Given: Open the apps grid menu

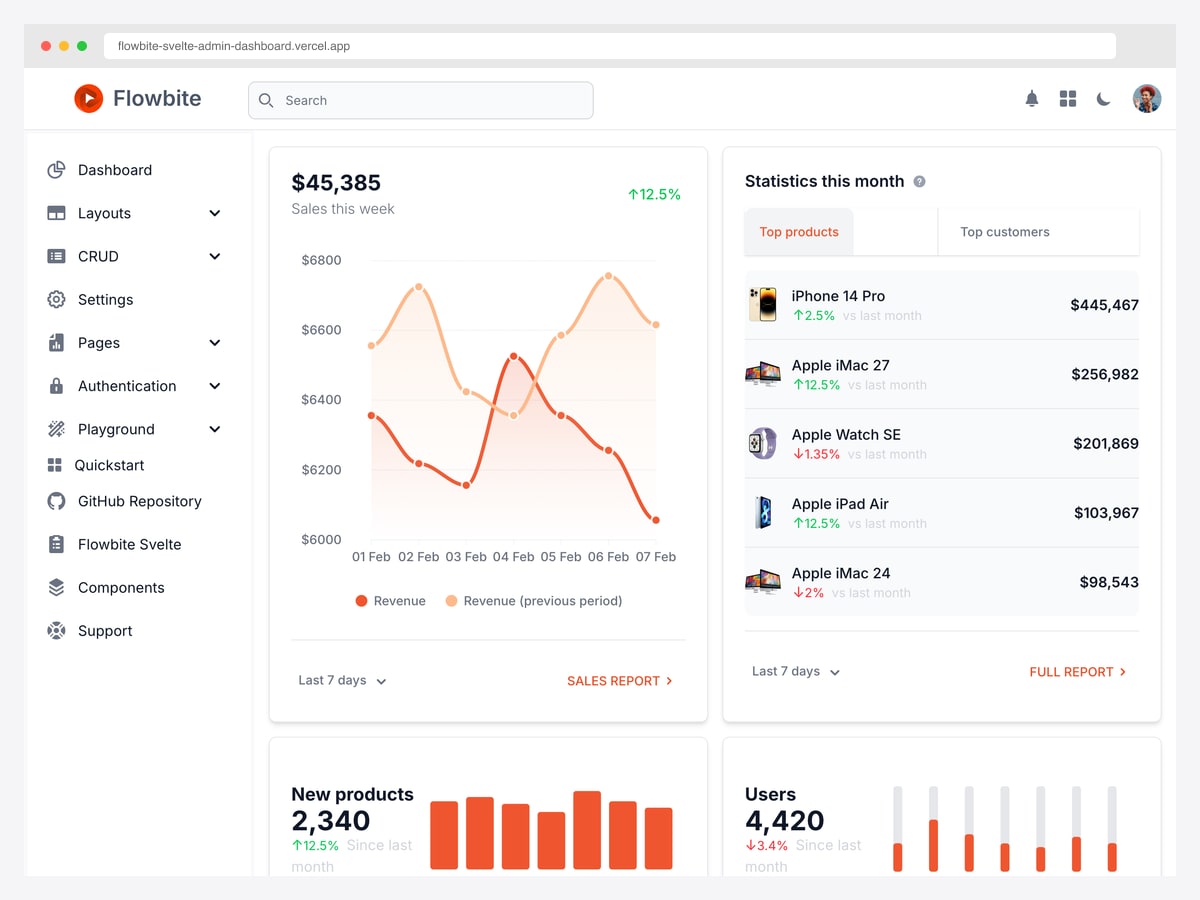Looking at the screenshot, I should point(1068,99).
